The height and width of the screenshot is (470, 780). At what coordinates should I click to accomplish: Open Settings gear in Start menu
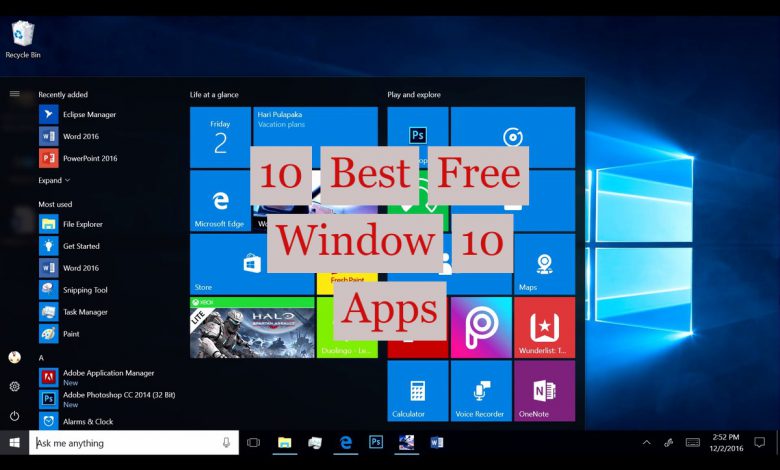(x=14, y=386)
